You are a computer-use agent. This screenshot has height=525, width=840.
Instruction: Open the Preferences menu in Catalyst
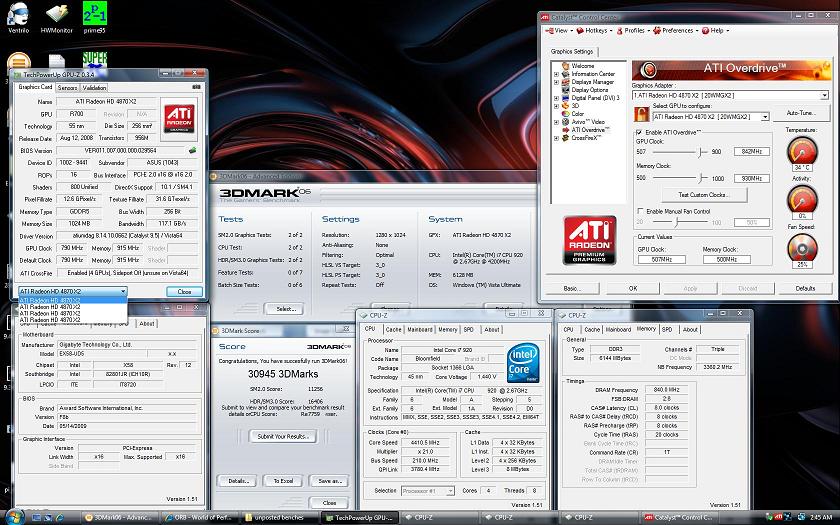click(x=676, y=31)
